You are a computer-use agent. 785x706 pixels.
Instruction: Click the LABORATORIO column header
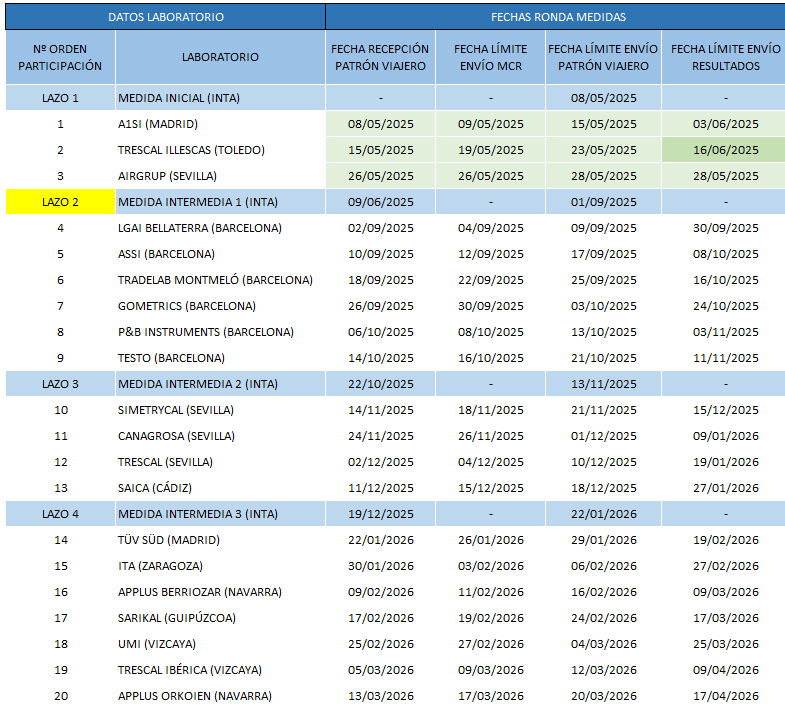click(x=220, y=57)
